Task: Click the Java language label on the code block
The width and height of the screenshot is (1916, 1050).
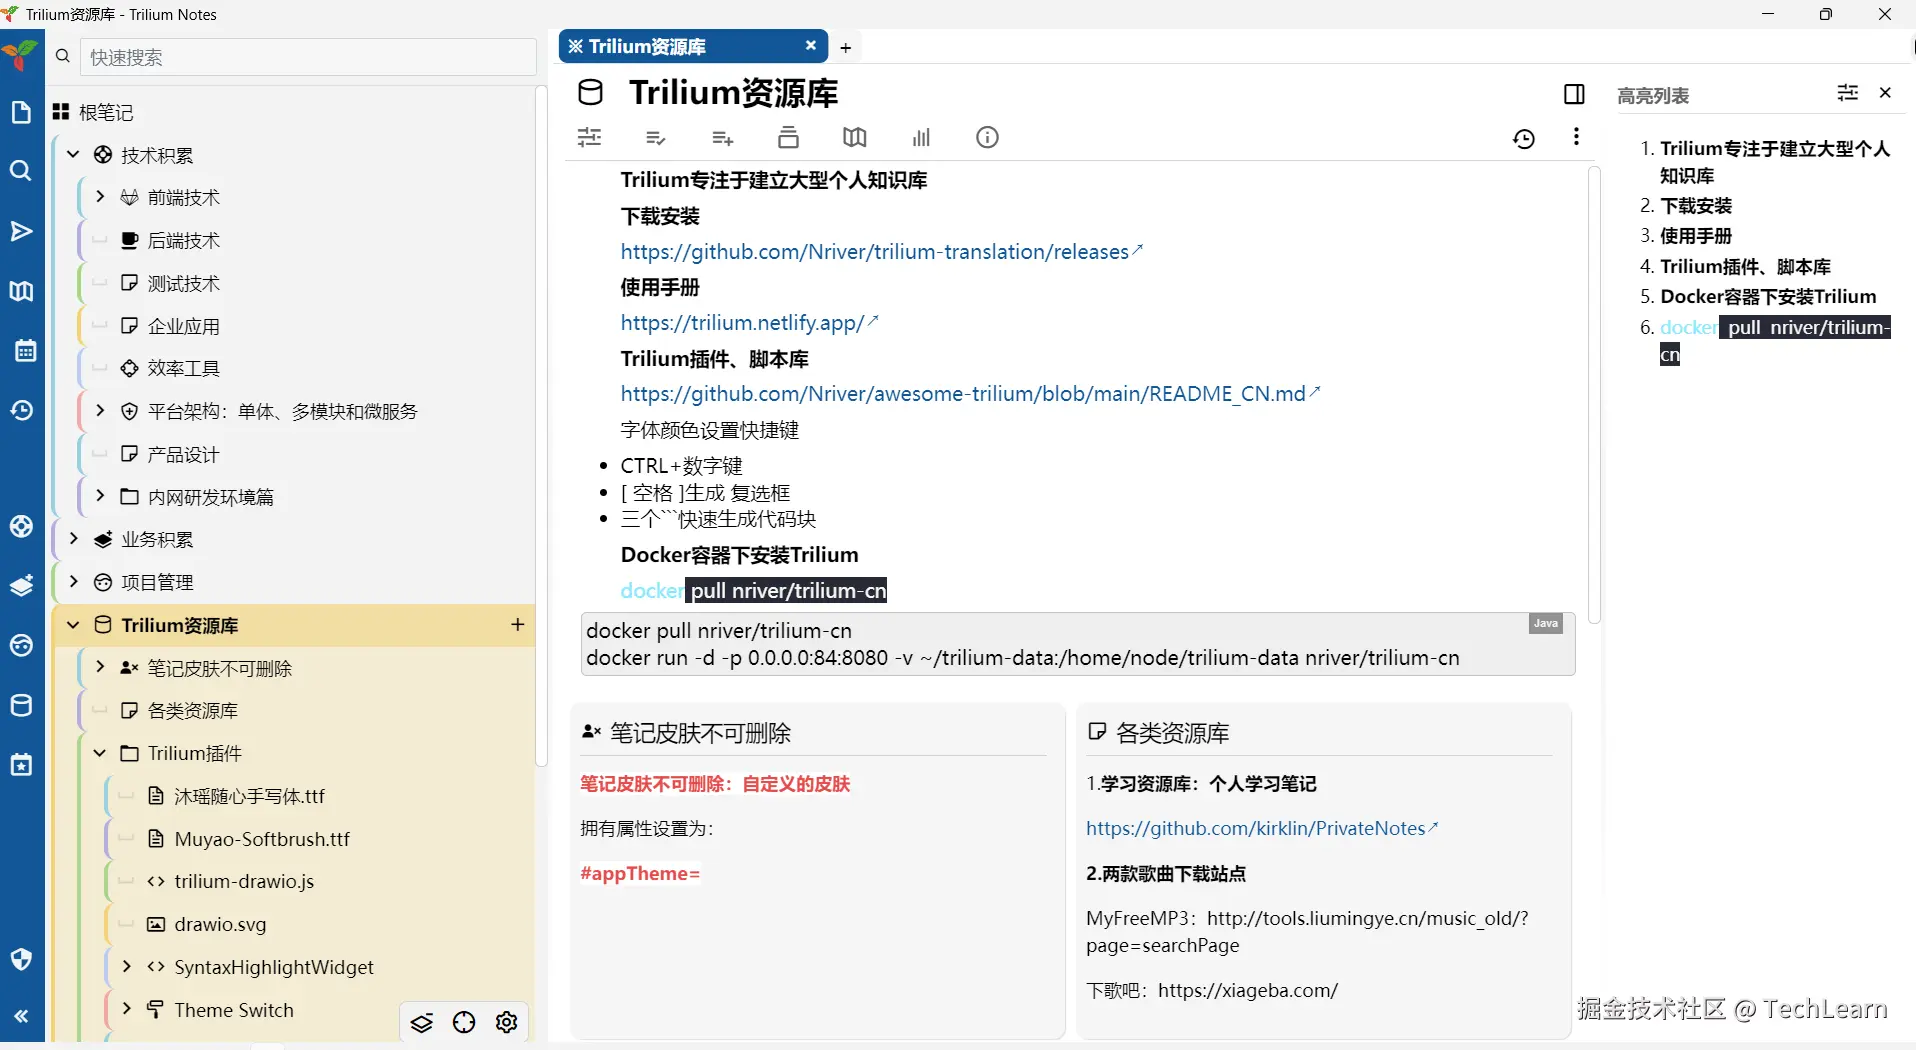Action: point(1545,624)
